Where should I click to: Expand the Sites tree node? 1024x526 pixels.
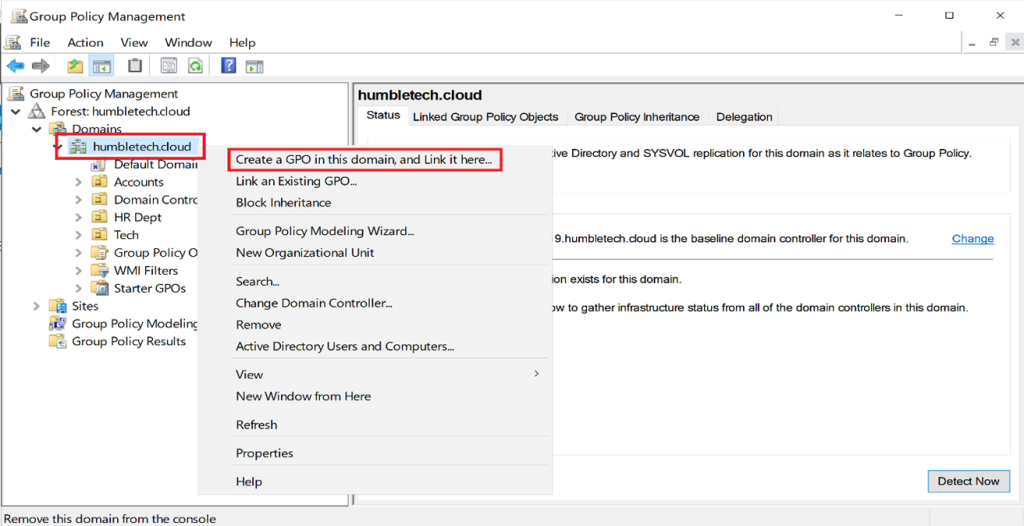(x=37, y=306)
